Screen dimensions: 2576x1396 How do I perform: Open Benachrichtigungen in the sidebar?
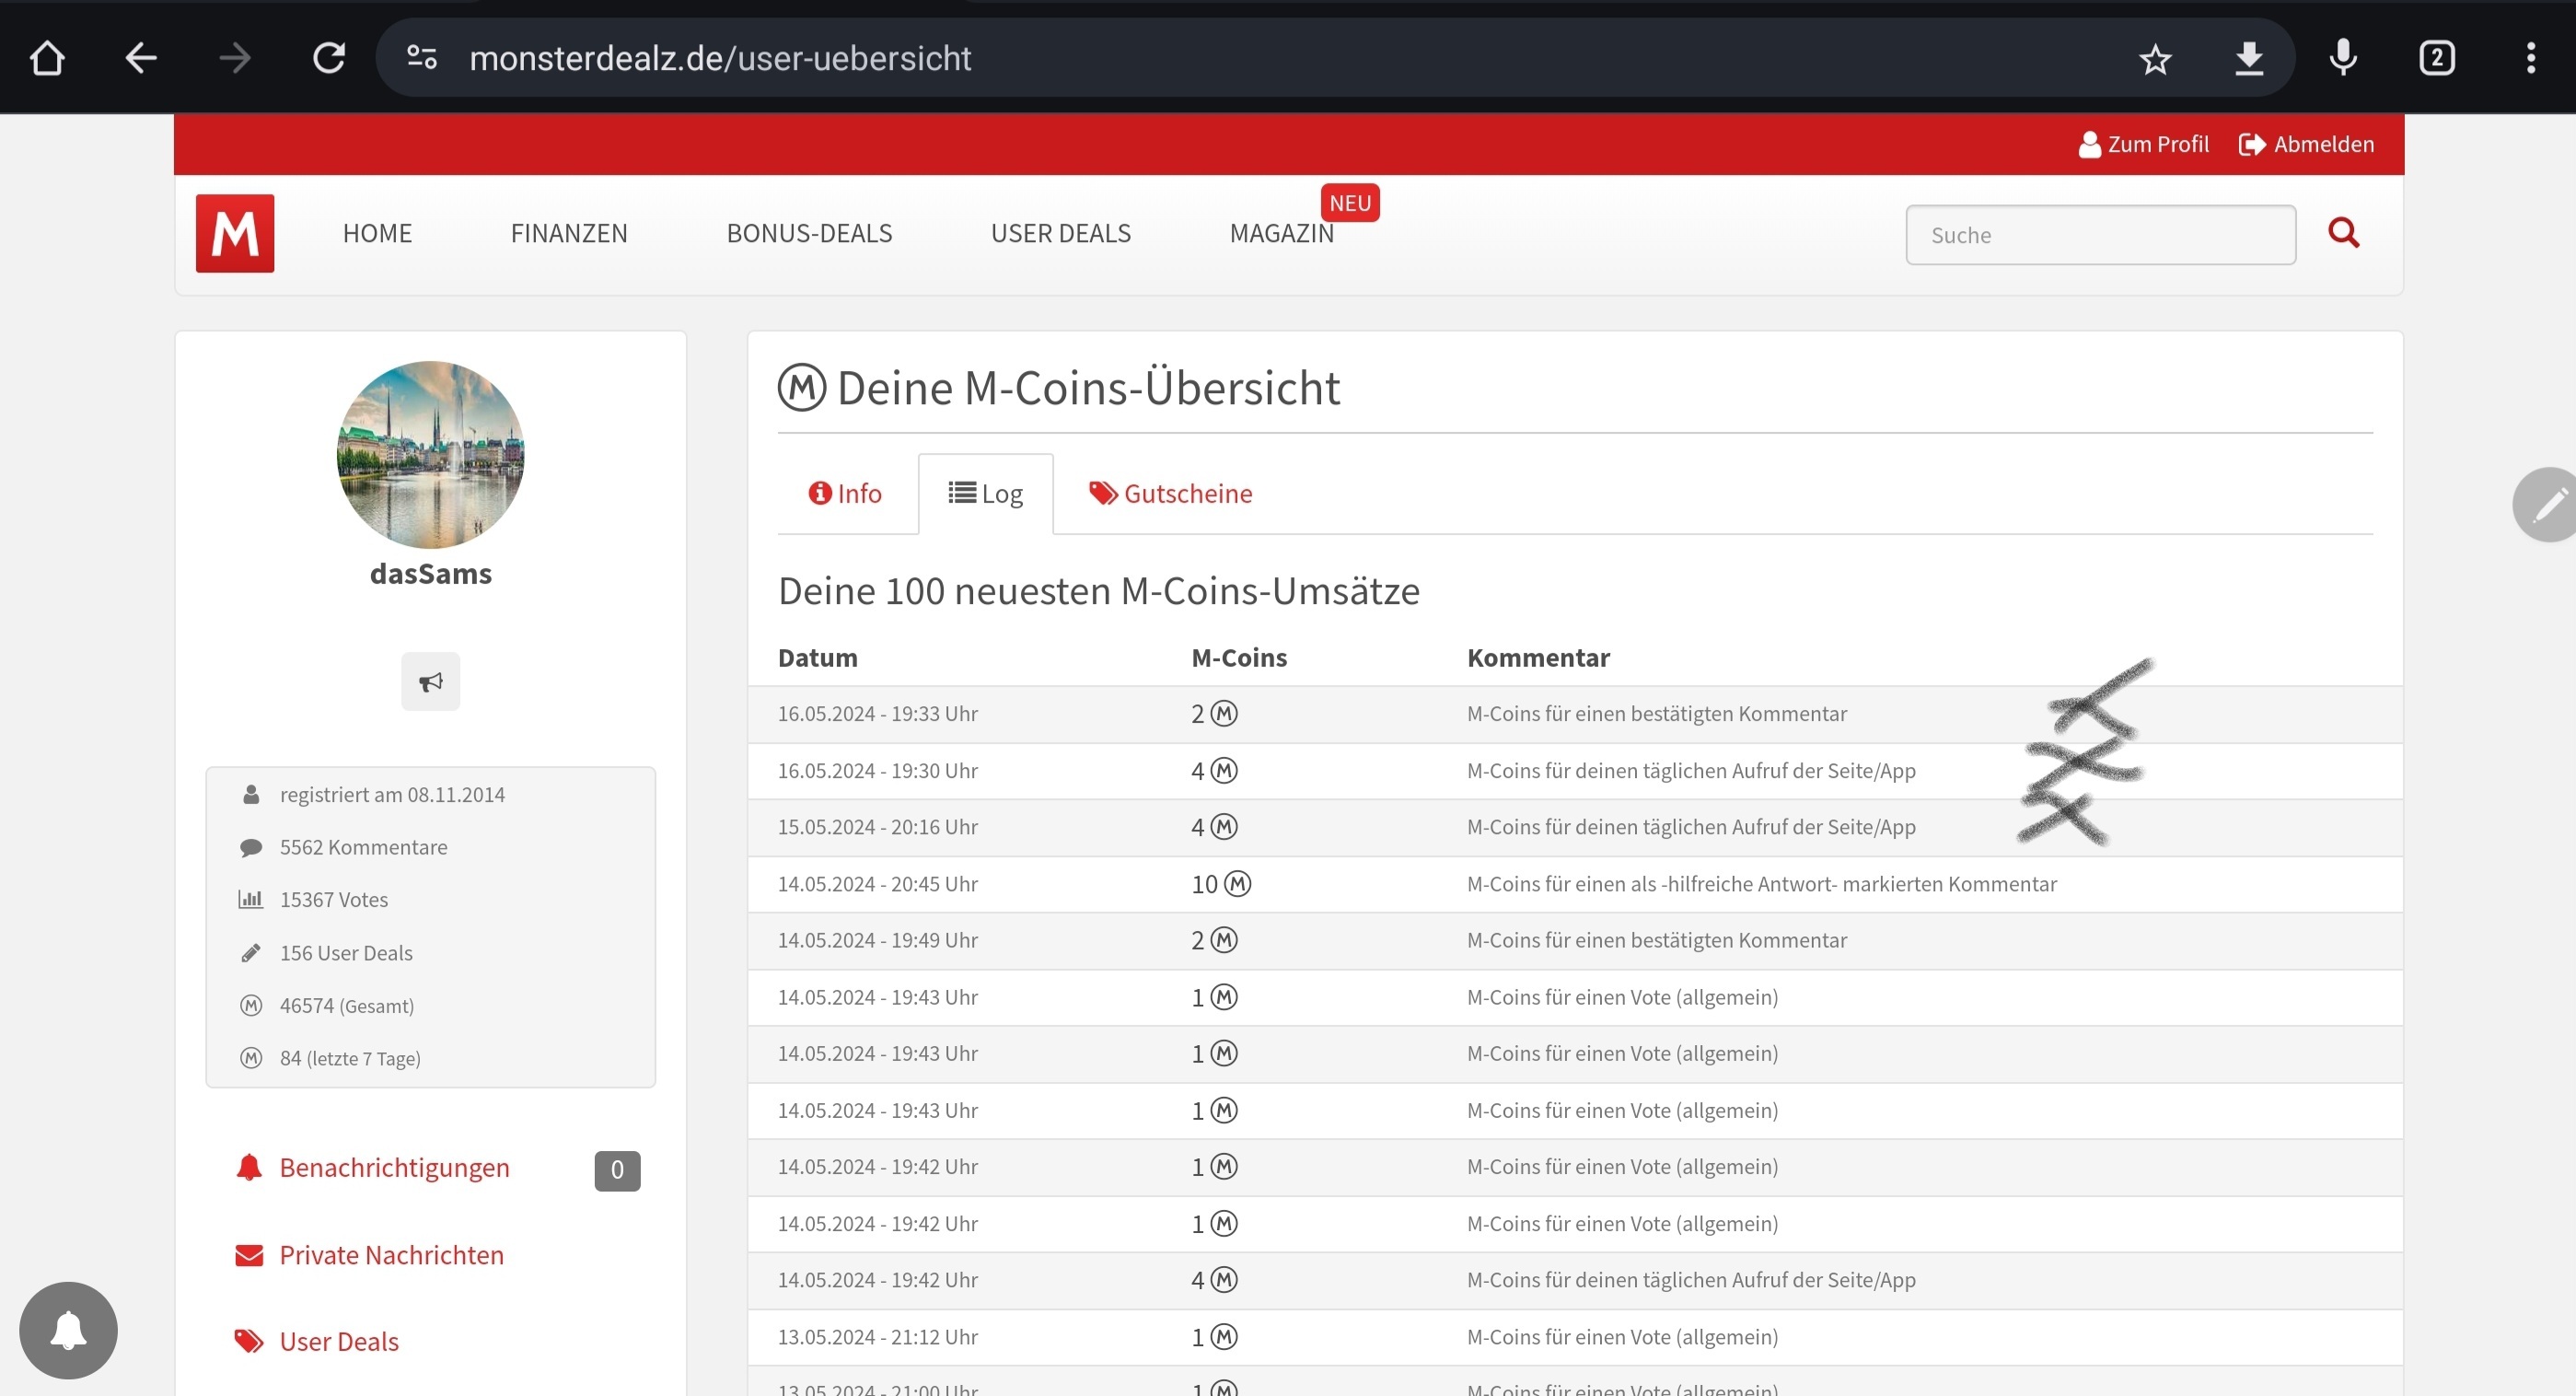394,1167
